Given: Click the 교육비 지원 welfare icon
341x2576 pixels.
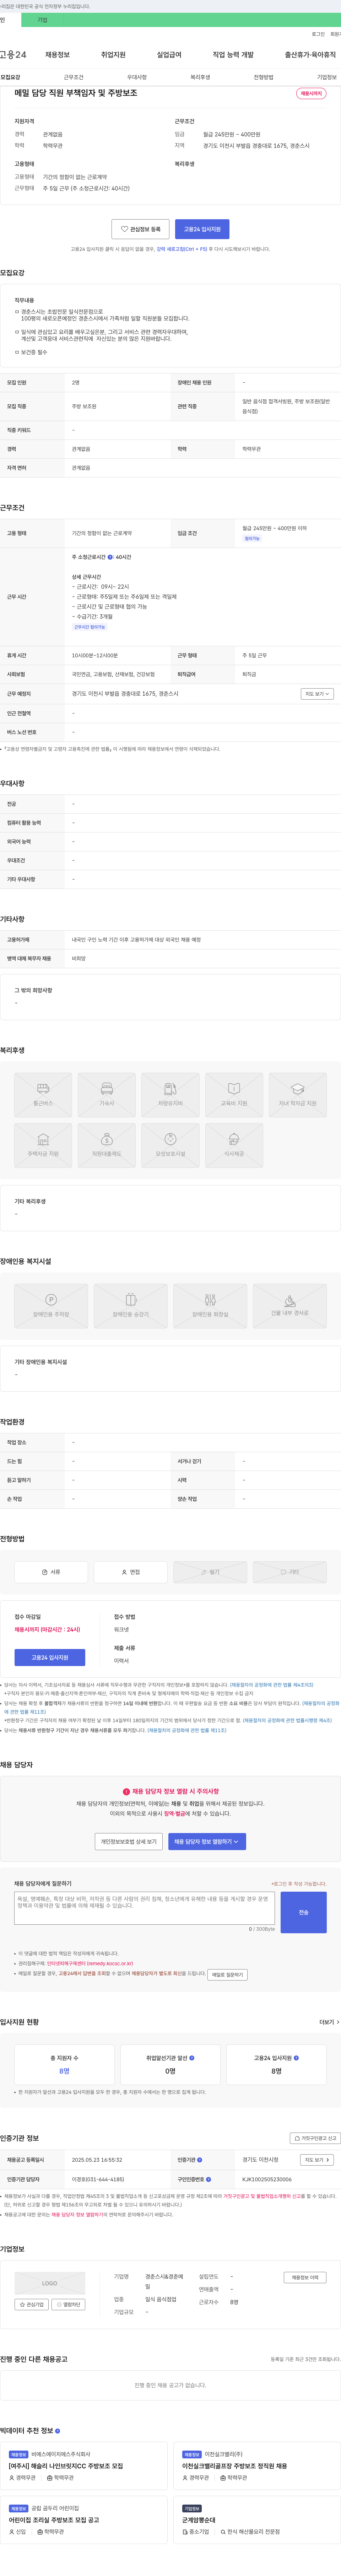Looking at the screenshot, I should [234, 1095].
